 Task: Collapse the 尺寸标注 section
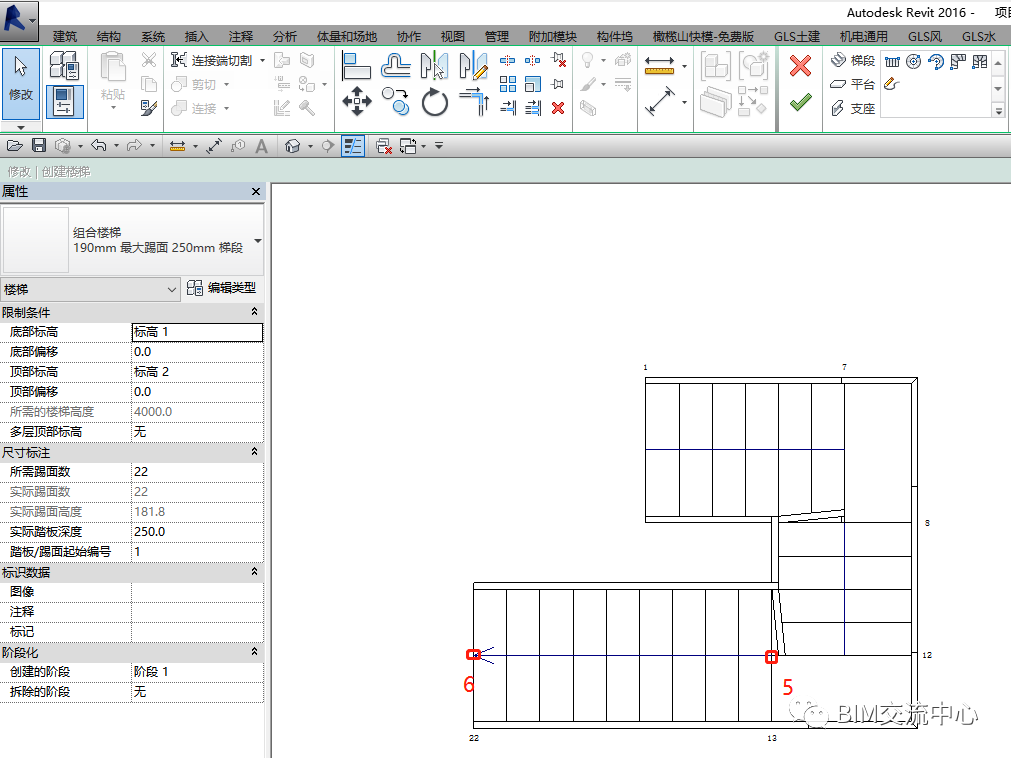254,452
